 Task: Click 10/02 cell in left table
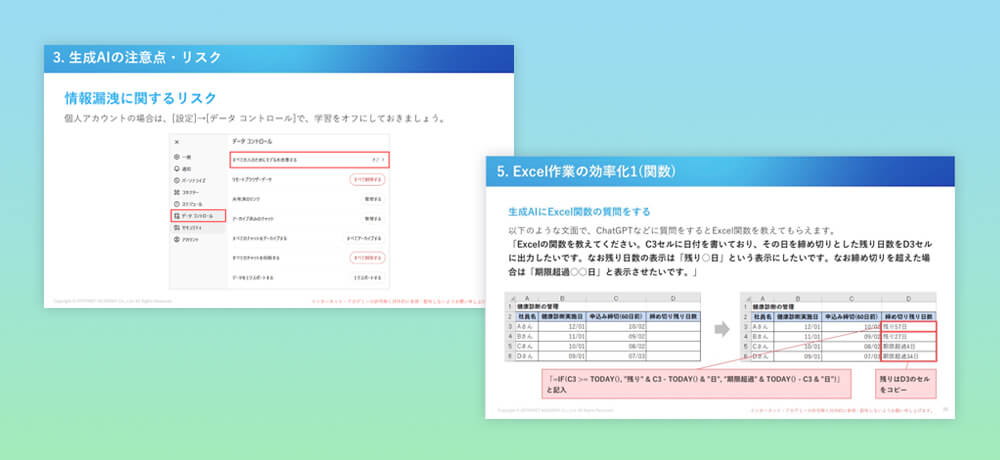coord(615,327)
